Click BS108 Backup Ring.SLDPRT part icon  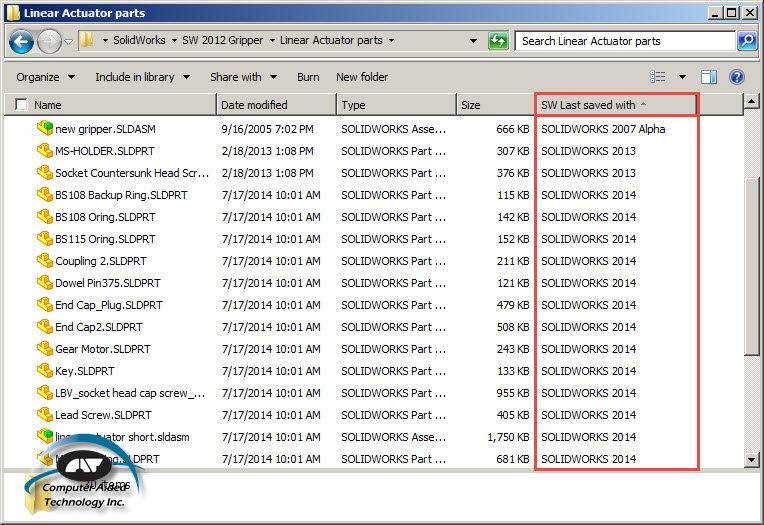[x=45, y=194]
